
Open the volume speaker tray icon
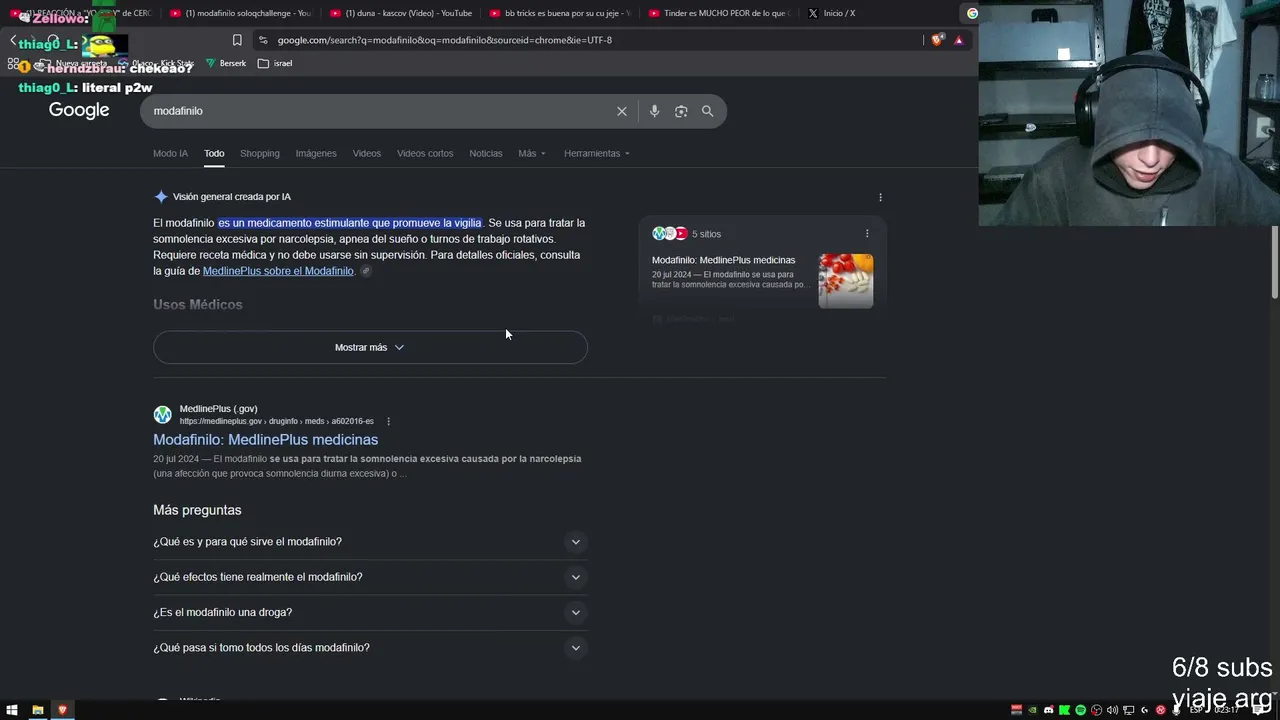coord(1112,710)
